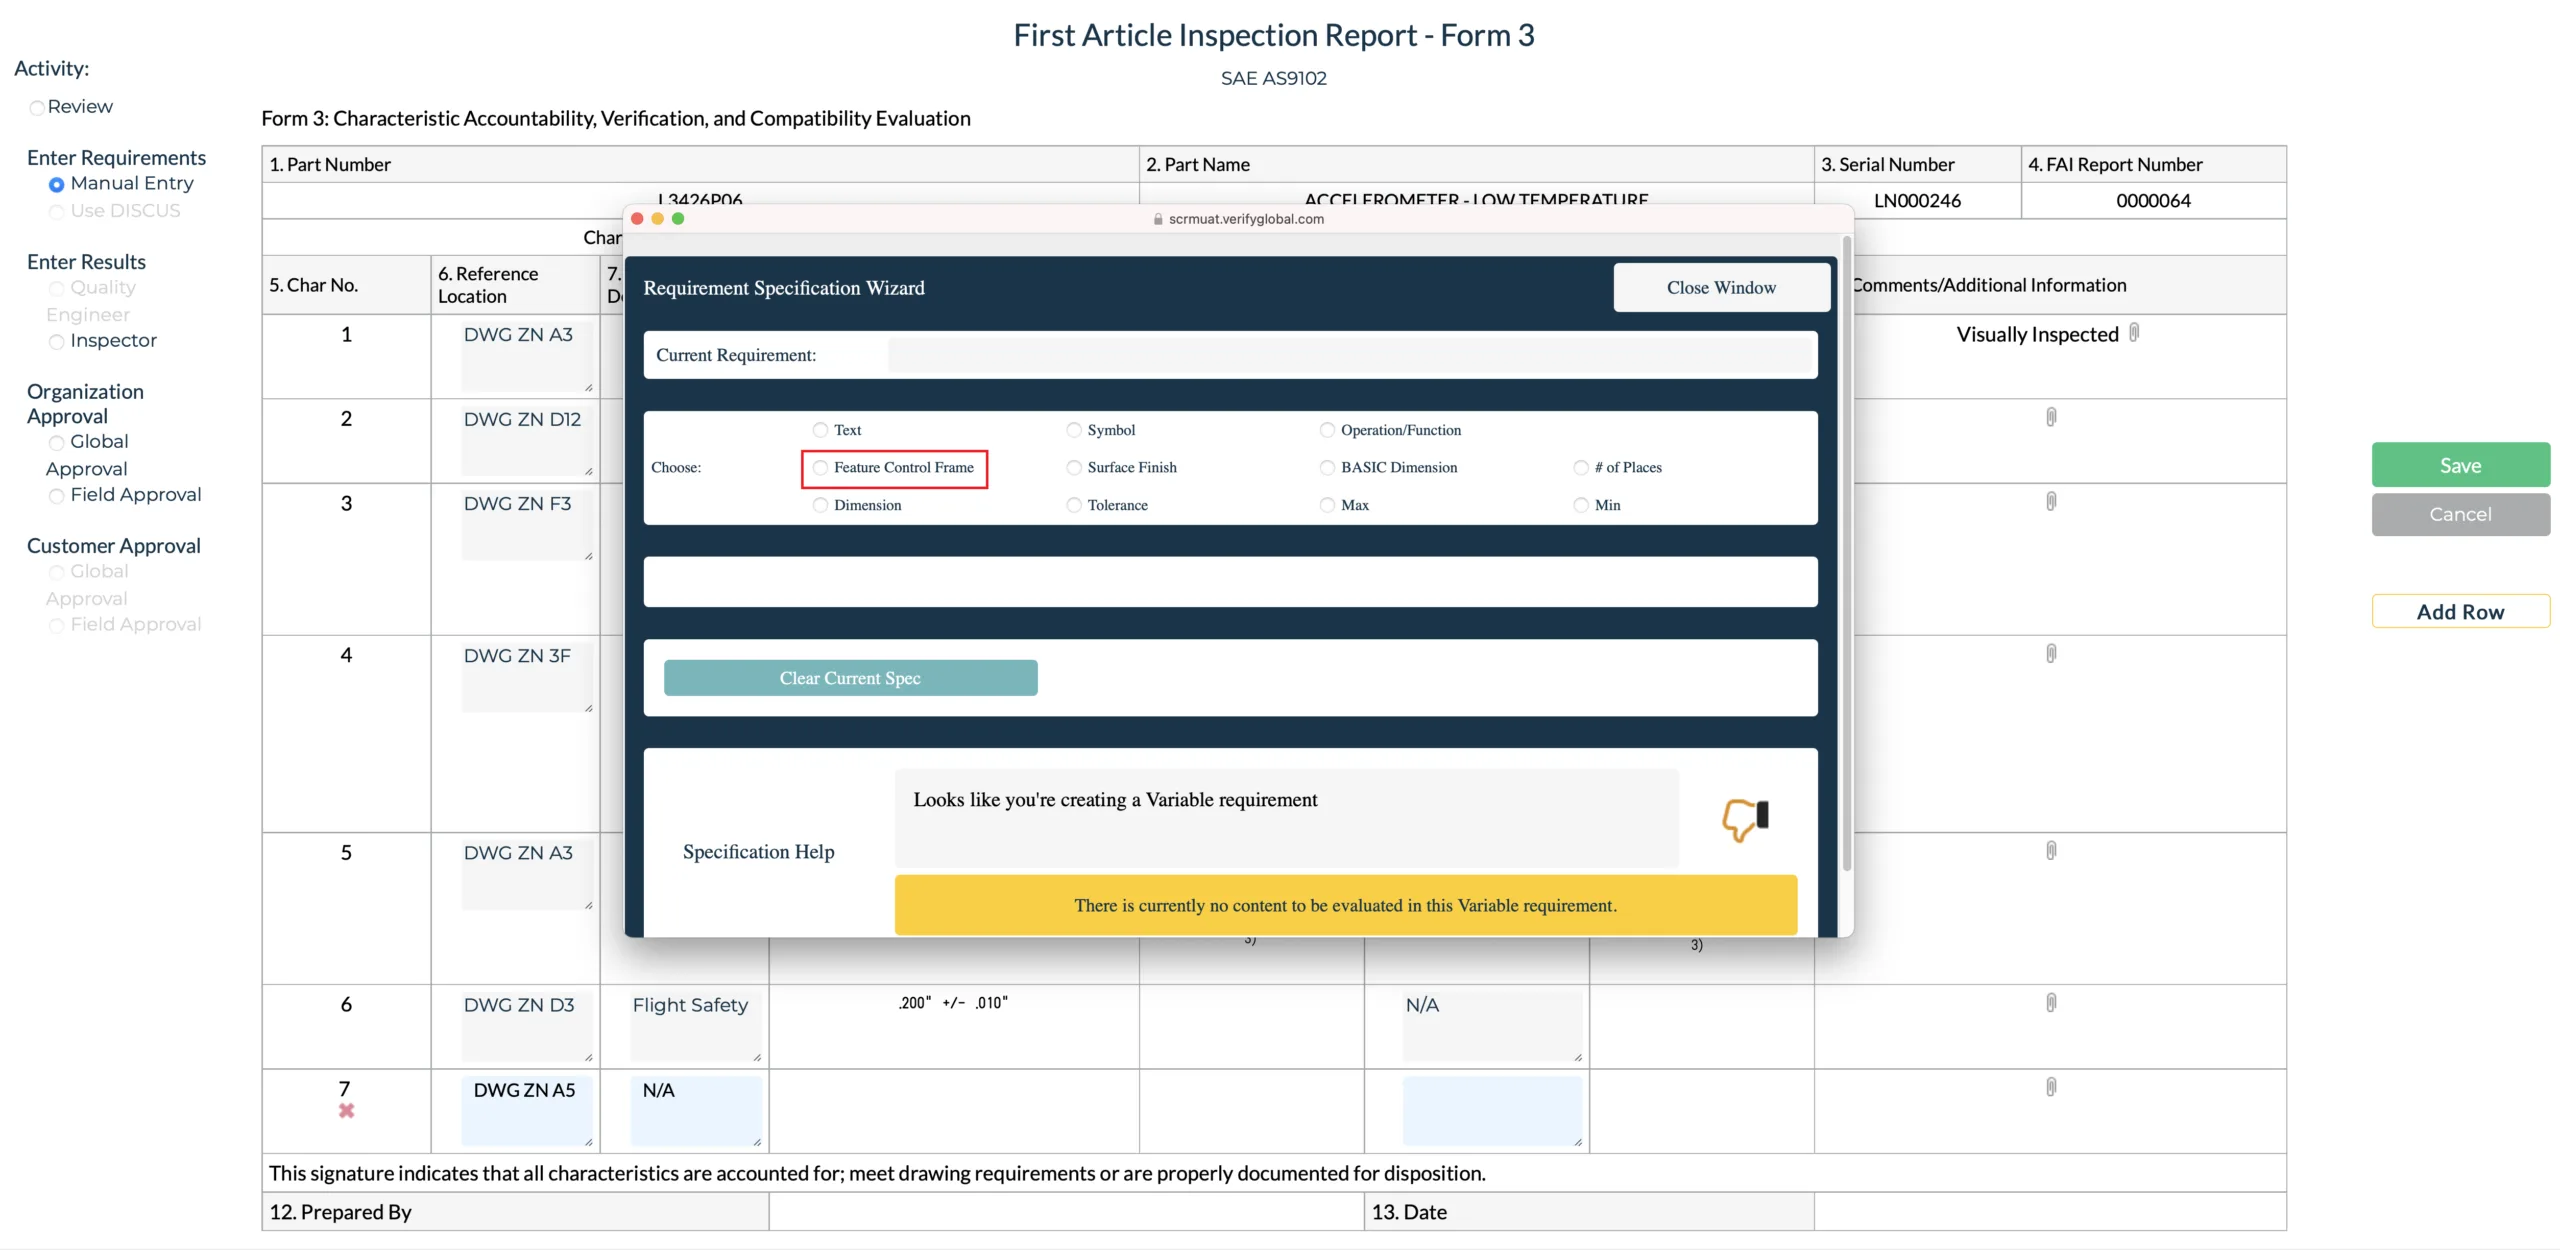2560x1250 pixels.
Task: Click the N/A results field in row 6
Action: (x=1493, y=1026)
